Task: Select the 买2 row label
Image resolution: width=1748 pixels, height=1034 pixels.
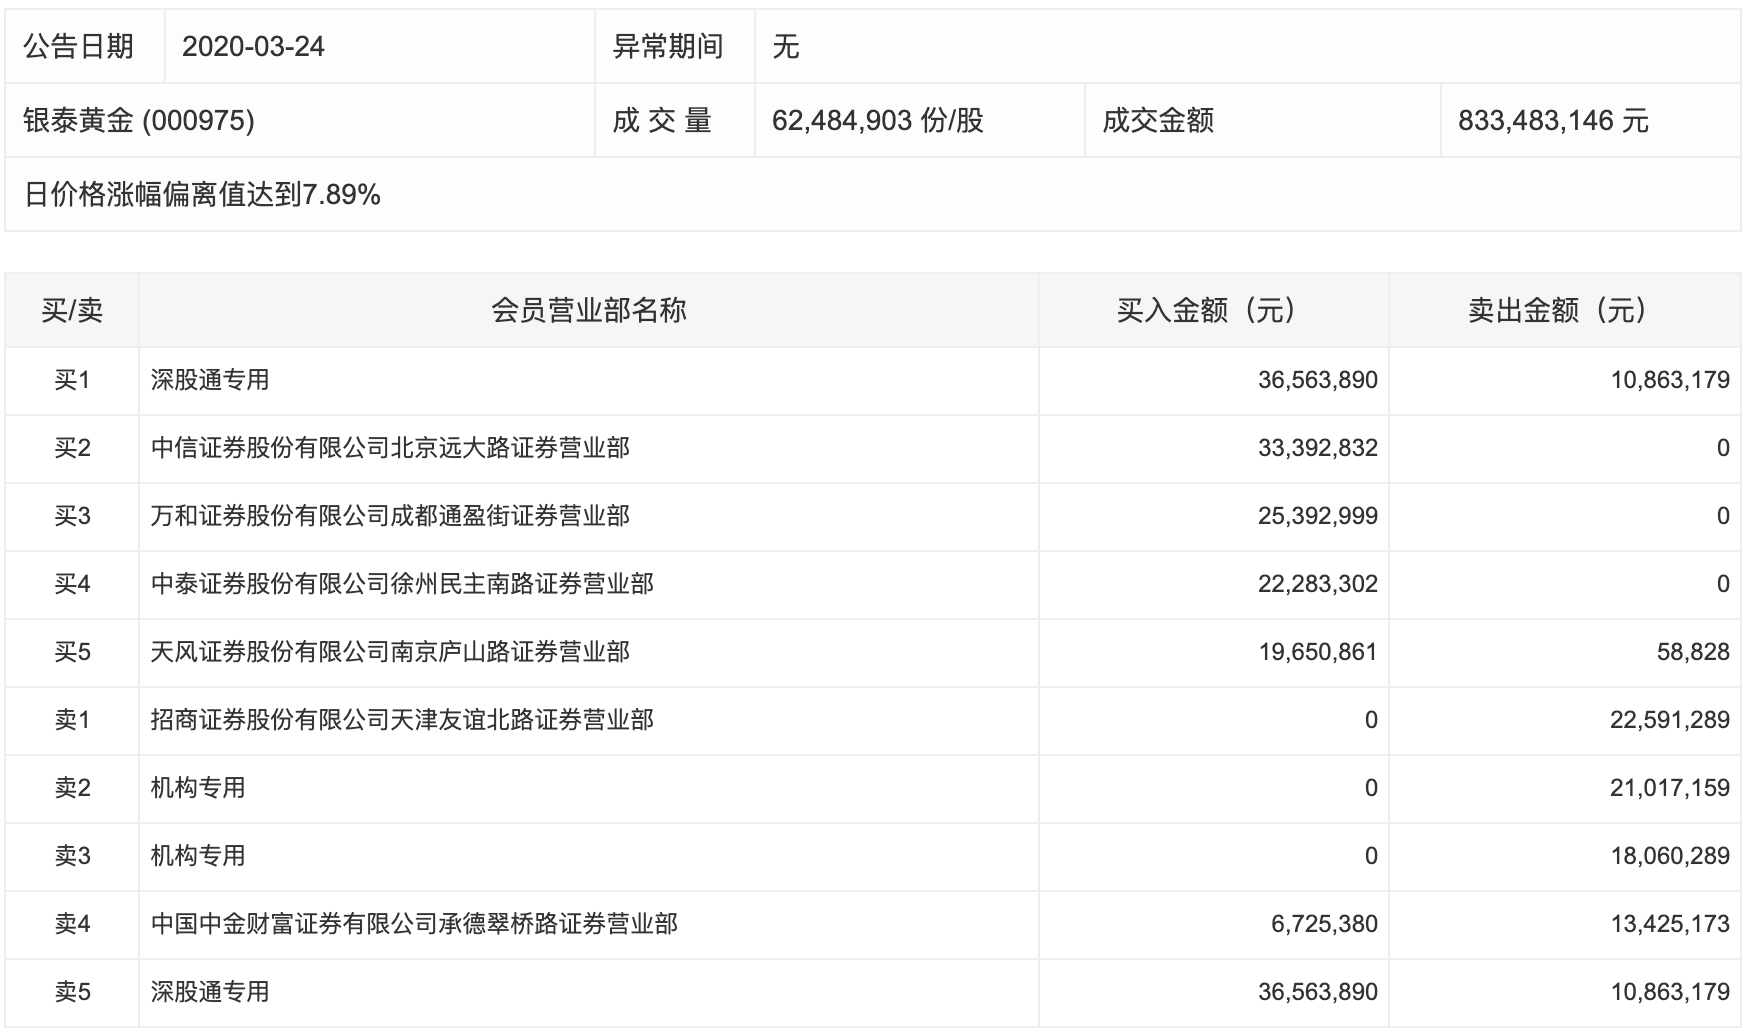Action: coord(72,448)
